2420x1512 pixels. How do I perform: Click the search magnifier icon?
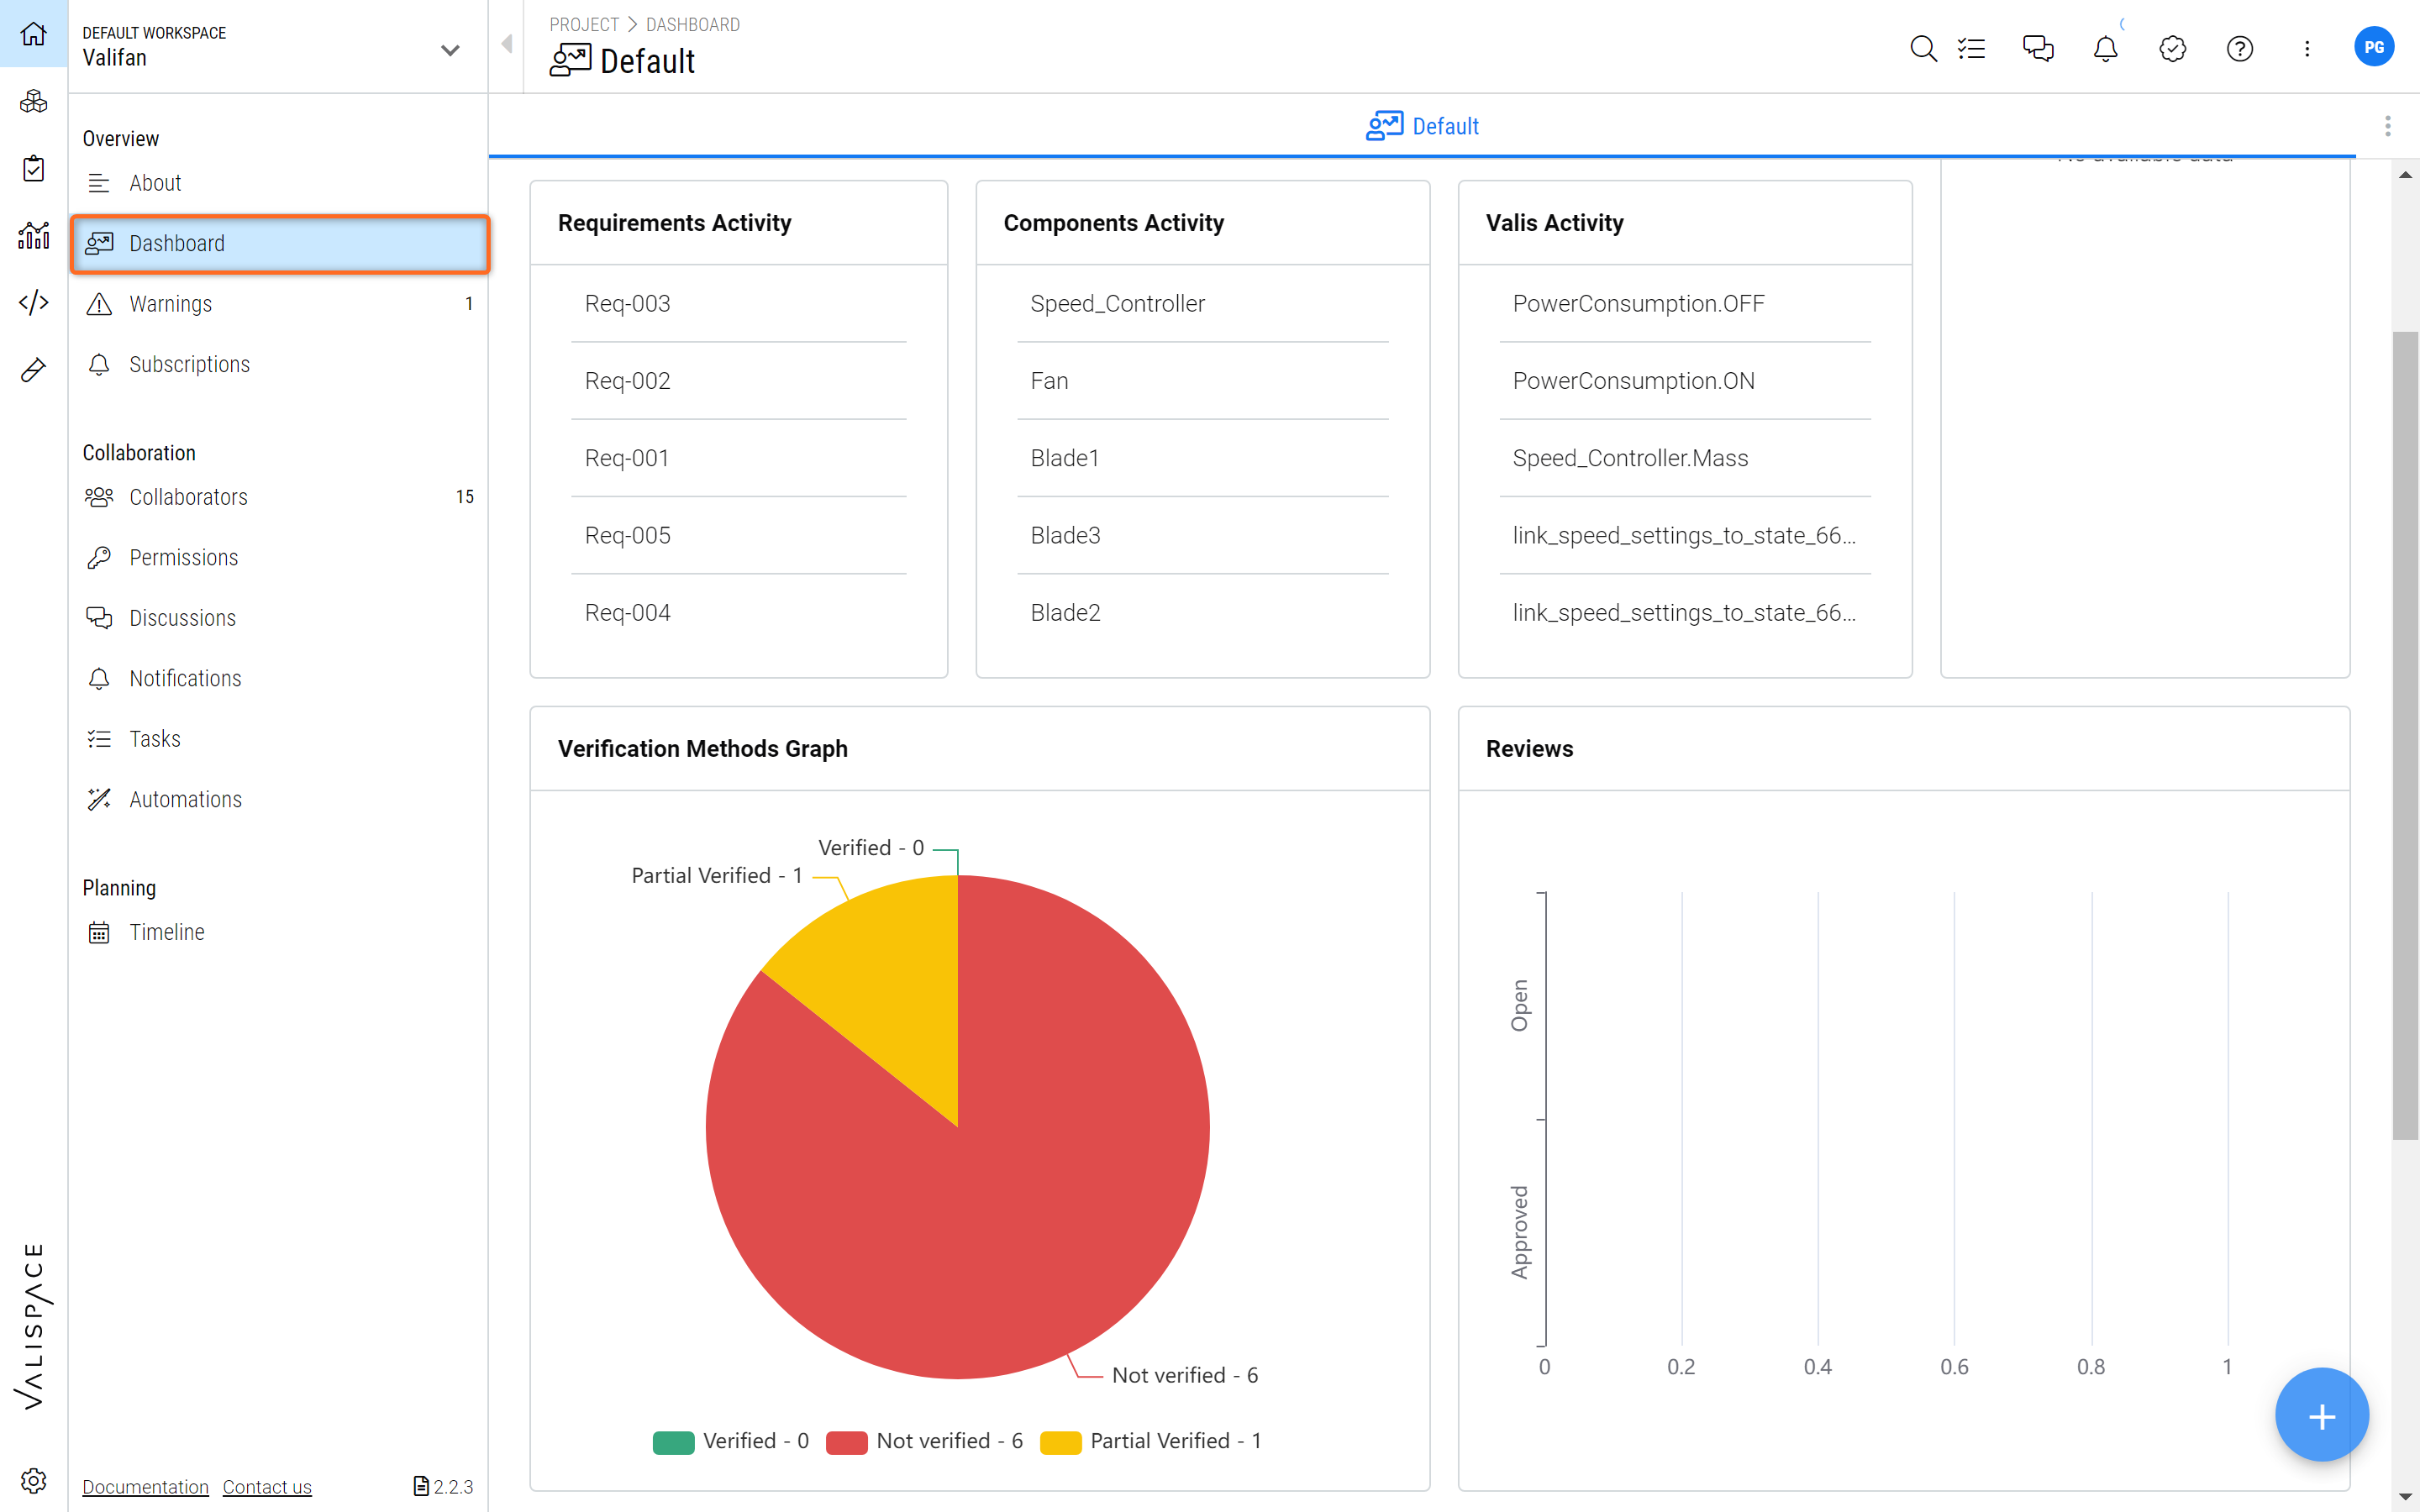pyautogui.click(x=1922, y=48)
